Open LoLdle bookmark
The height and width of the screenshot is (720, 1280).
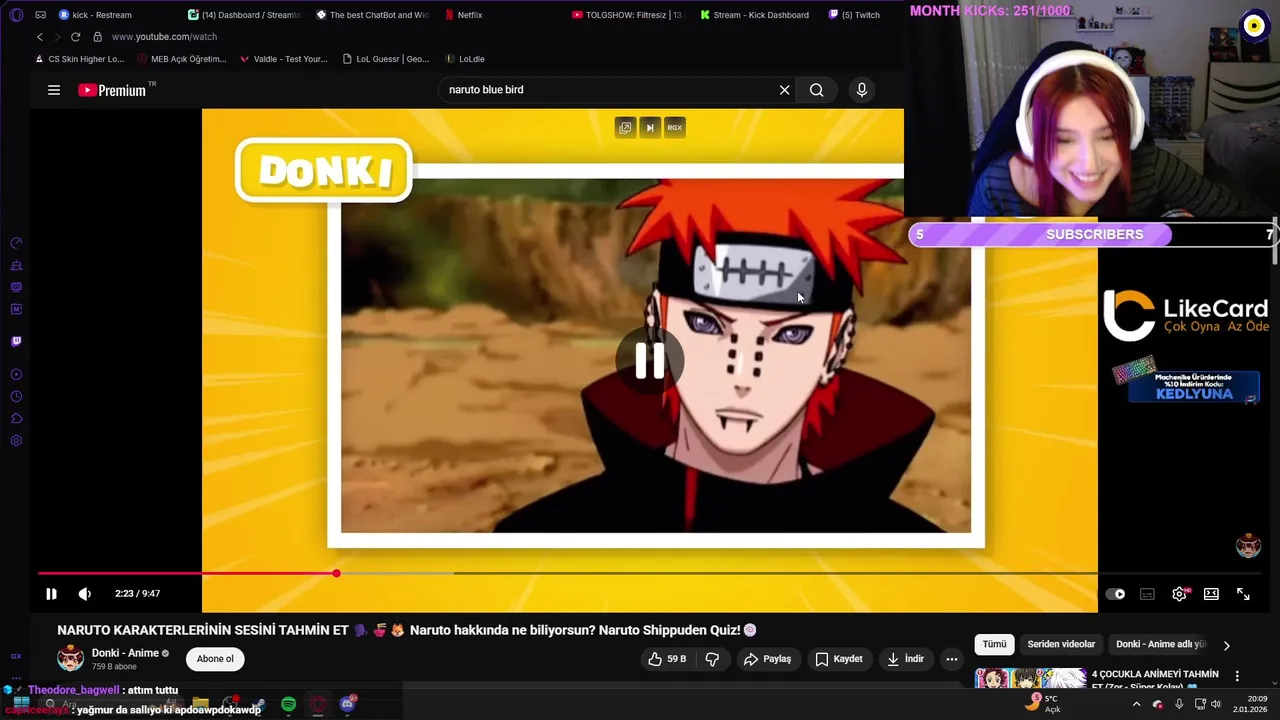(x=465, y=59)
